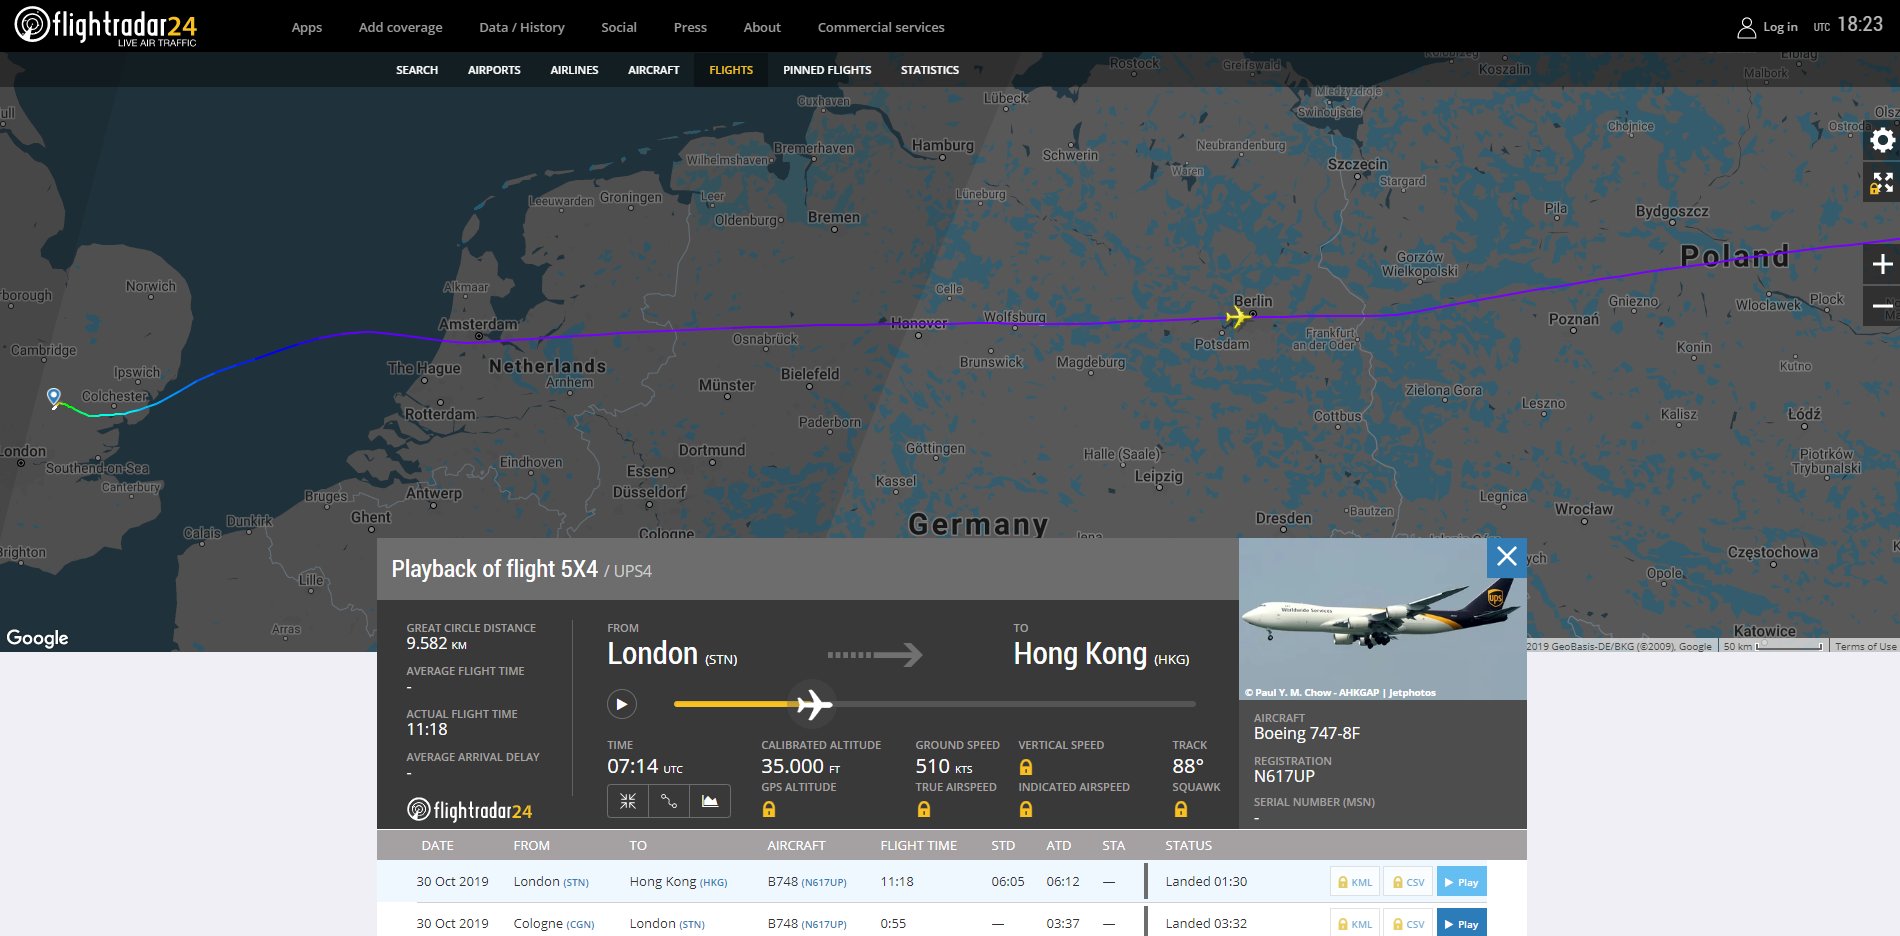1900x936 pixels.
Task: Click the Google logo on the map
Action: [37, 638]
